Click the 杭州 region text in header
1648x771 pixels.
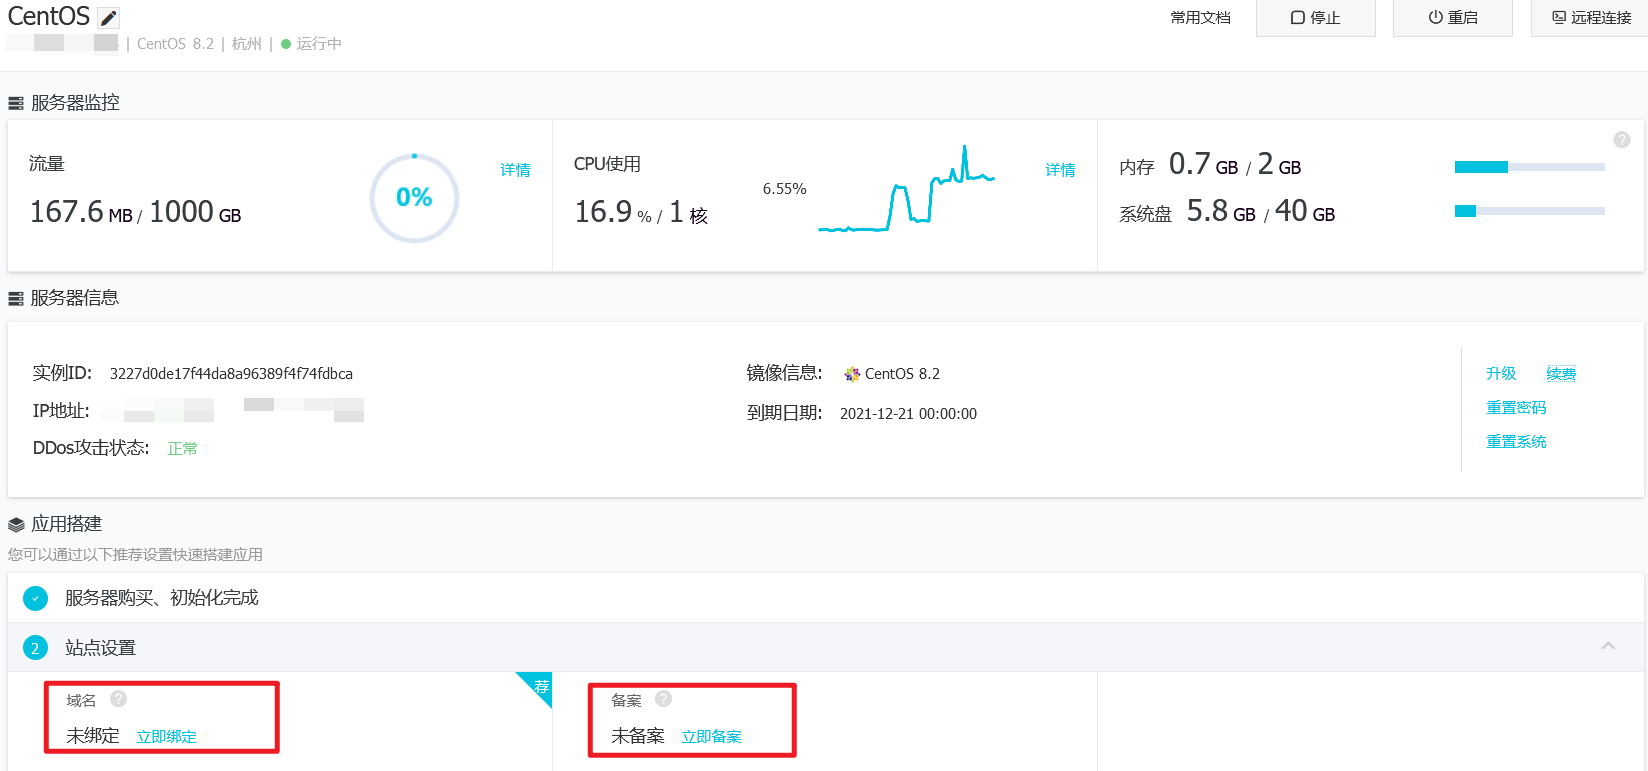[246, 44]
